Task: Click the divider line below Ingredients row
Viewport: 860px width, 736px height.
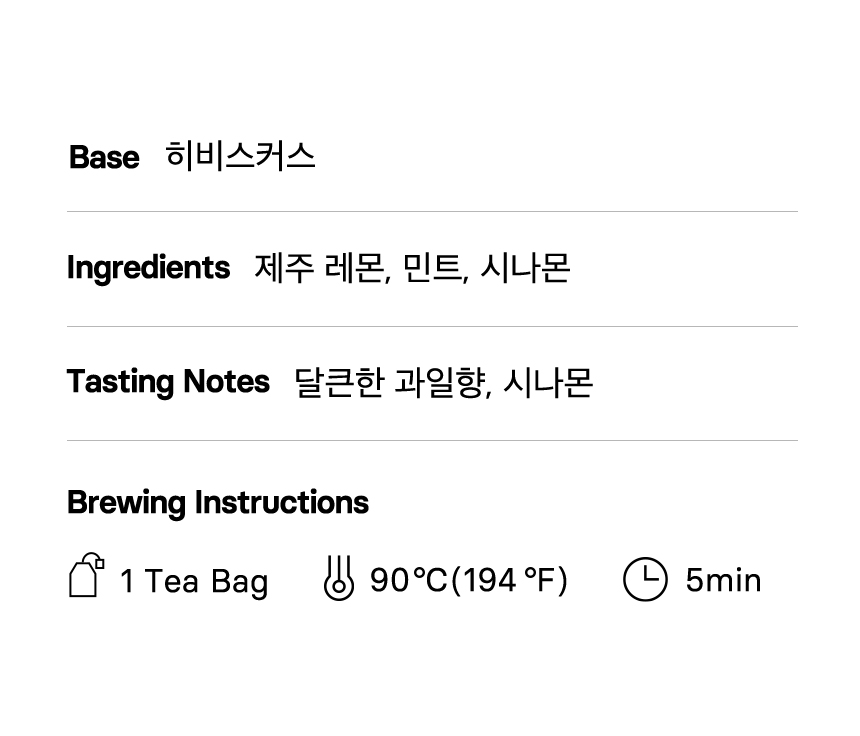Action: 432,326
